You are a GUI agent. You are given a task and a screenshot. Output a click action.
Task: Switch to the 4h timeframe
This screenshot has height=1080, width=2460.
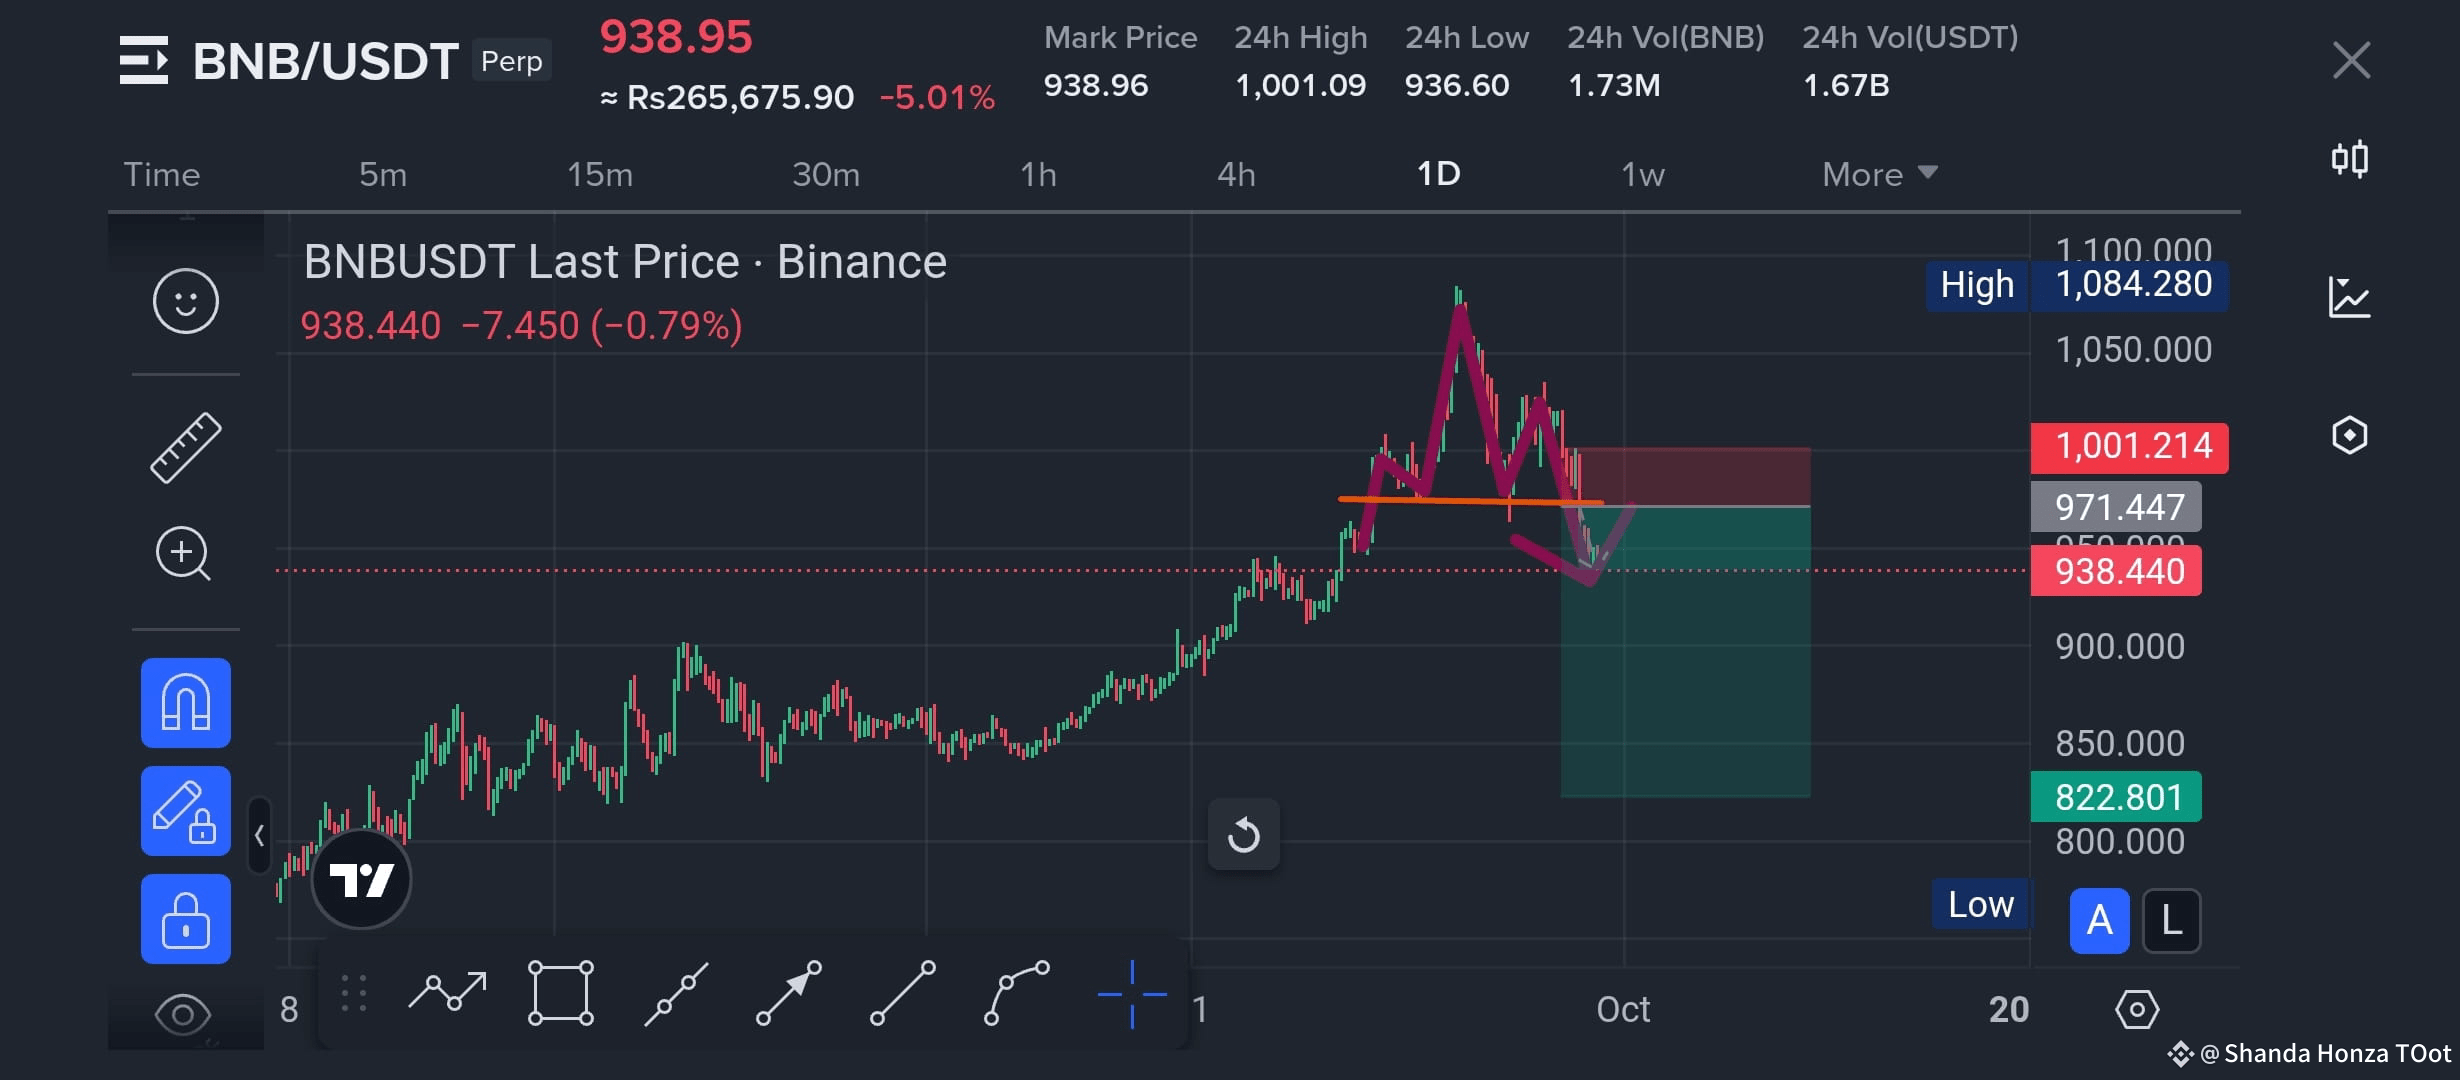[1236, 175]
